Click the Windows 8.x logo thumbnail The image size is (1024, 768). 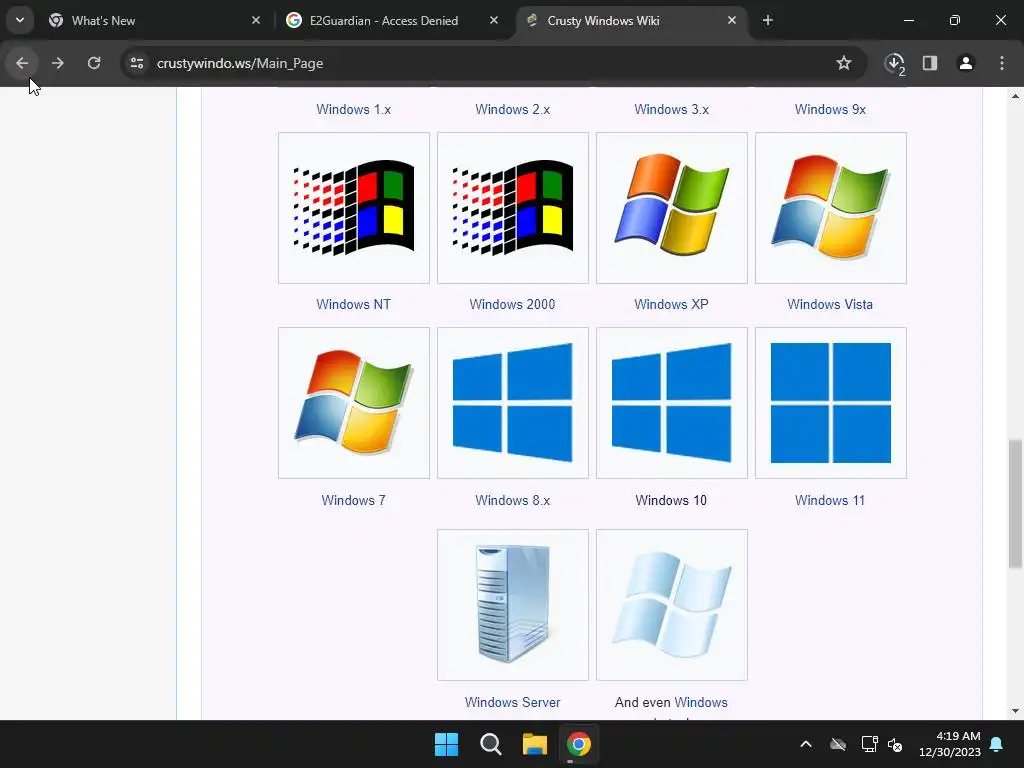coord(513,403)
